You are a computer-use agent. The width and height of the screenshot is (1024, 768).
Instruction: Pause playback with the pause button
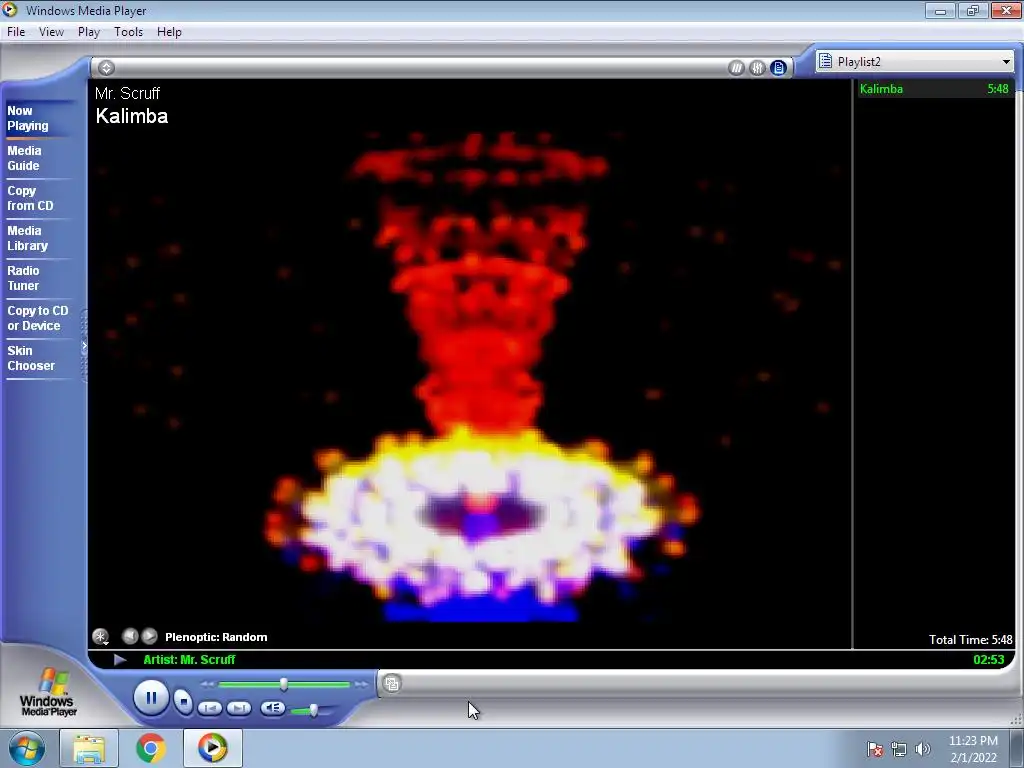pos(152,697)
